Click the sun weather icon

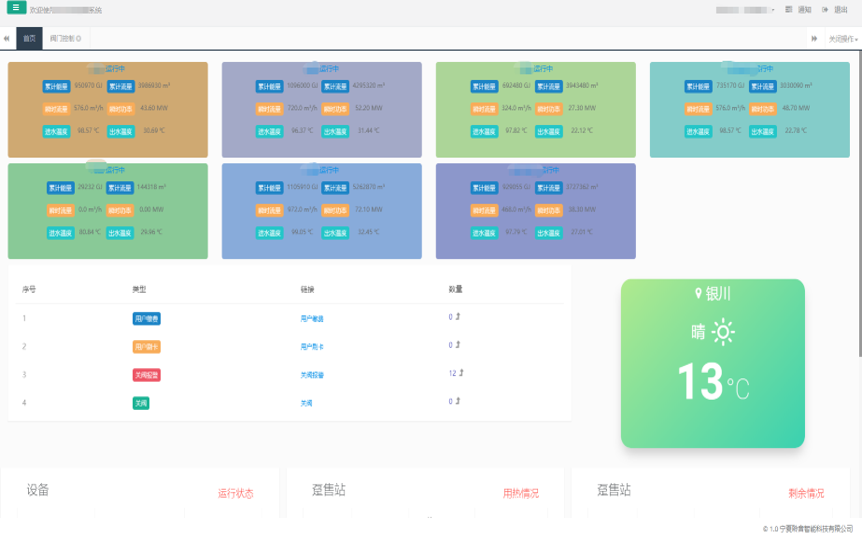(723, 332)
